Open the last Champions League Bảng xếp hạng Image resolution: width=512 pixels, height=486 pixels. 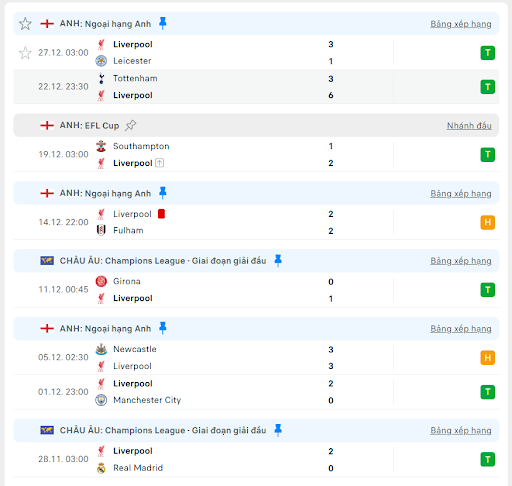[461, 430]
